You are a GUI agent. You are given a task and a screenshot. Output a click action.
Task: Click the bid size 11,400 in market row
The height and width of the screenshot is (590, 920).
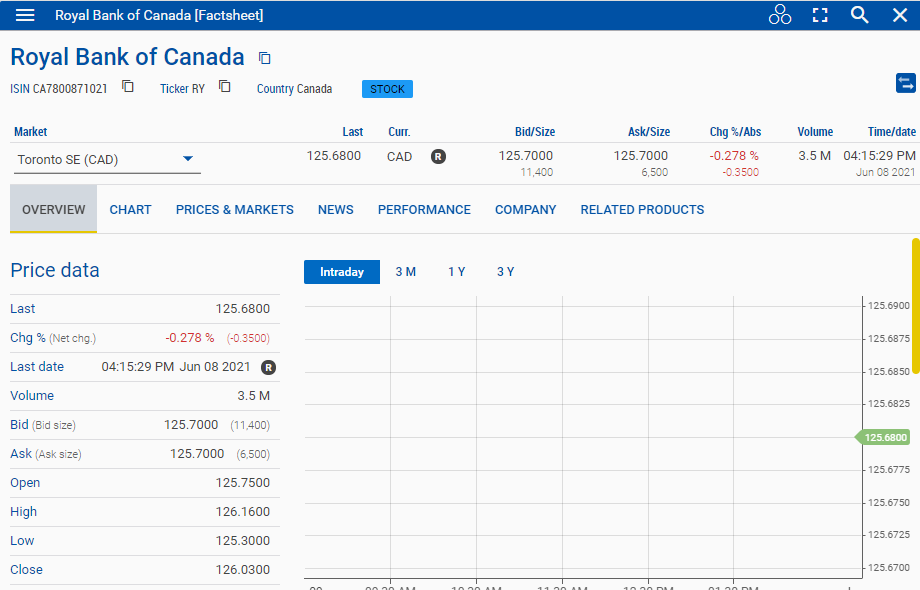coord(536,172)
